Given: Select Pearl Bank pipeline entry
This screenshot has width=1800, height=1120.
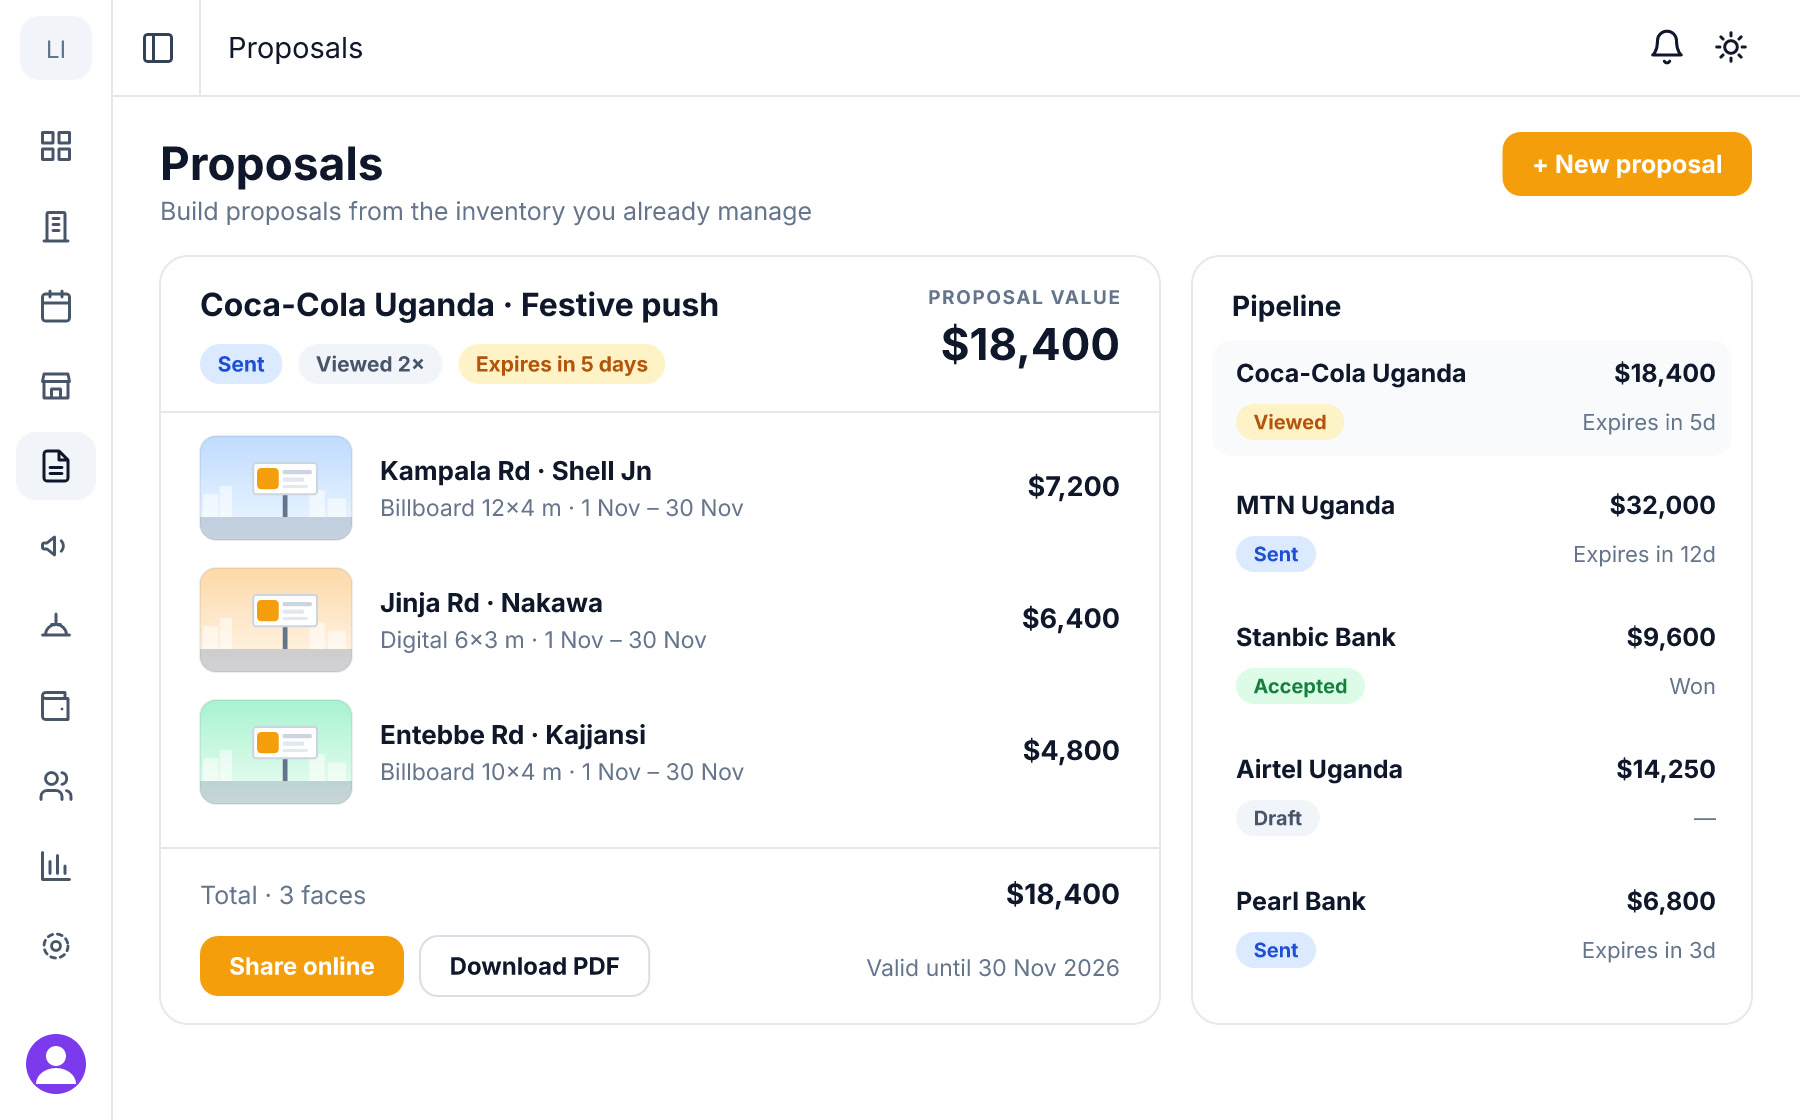Looking at the screenshot, I should point(1472,926).
